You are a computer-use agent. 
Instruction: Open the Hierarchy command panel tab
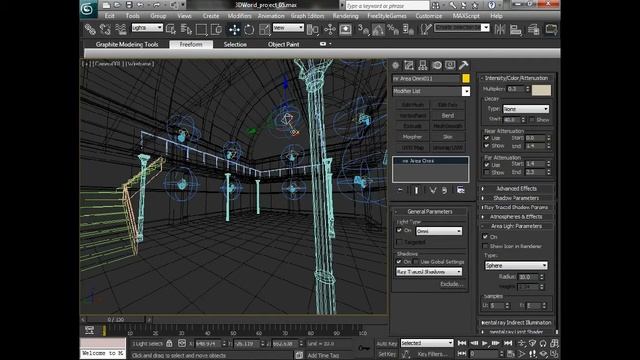coord(423,65)
